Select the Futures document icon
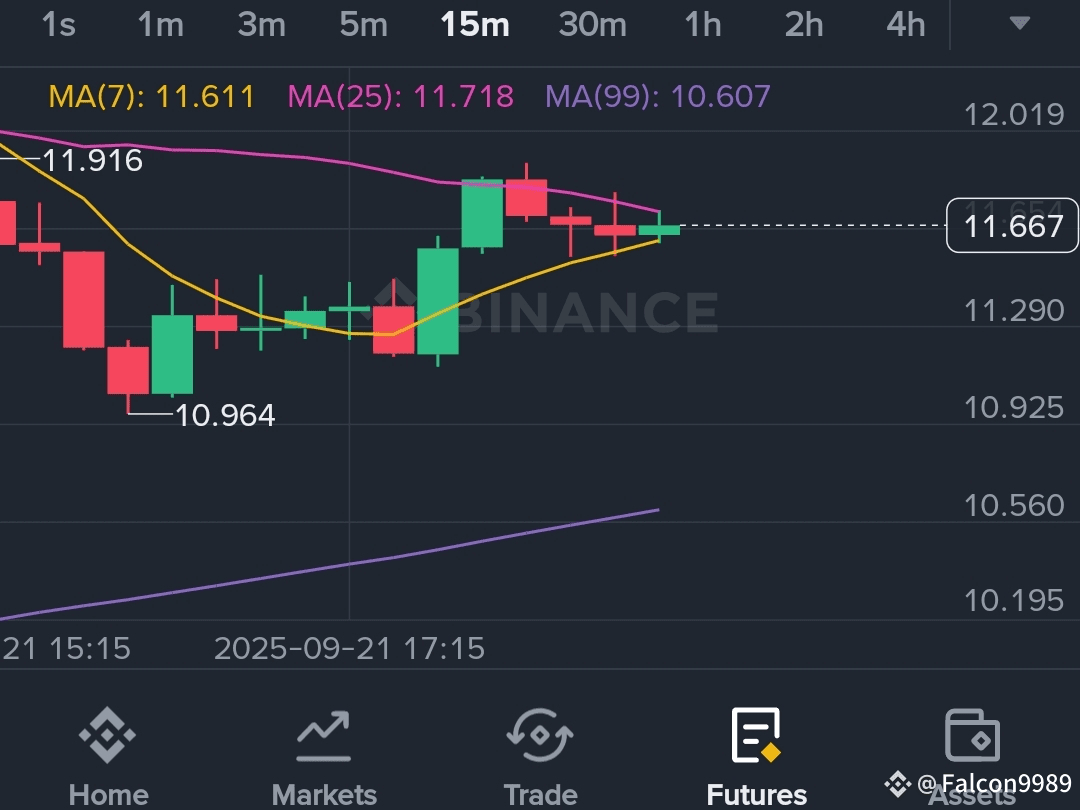This screenshot has height=810, width=1080. pos(756,735)
